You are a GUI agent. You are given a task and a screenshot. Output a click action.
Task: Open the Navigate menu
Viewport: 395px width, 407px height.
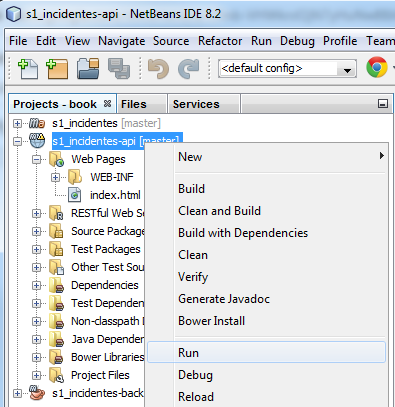coord(121,41)
